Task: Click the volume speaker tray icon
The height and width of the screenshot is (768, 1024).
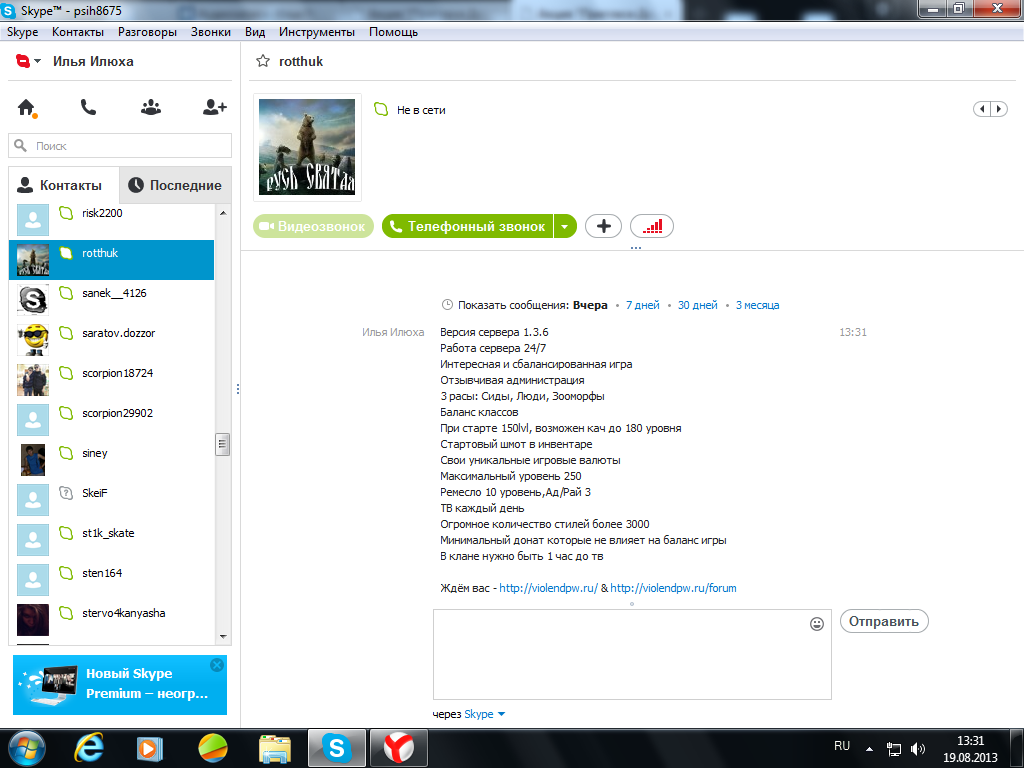Action: coord(918,749)
